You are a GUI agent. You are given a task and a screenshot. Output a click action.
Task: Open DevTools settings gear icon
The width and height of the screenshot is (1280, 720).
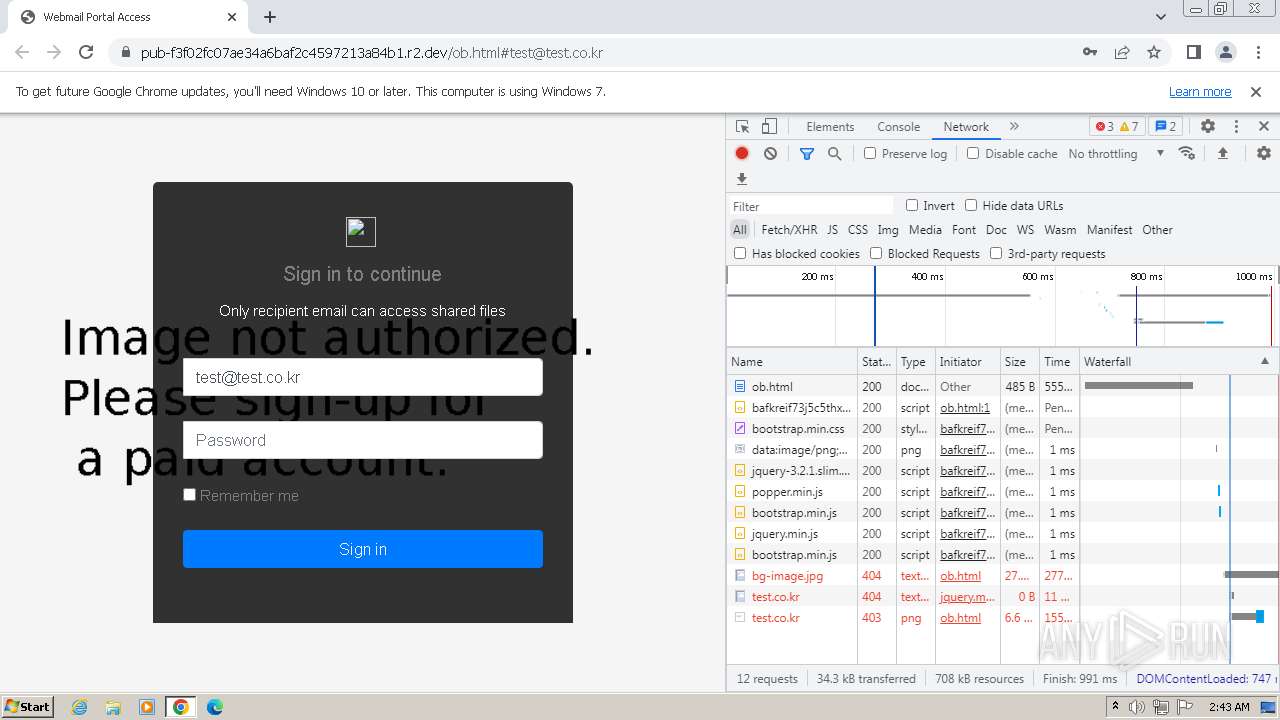point(1208,127)
